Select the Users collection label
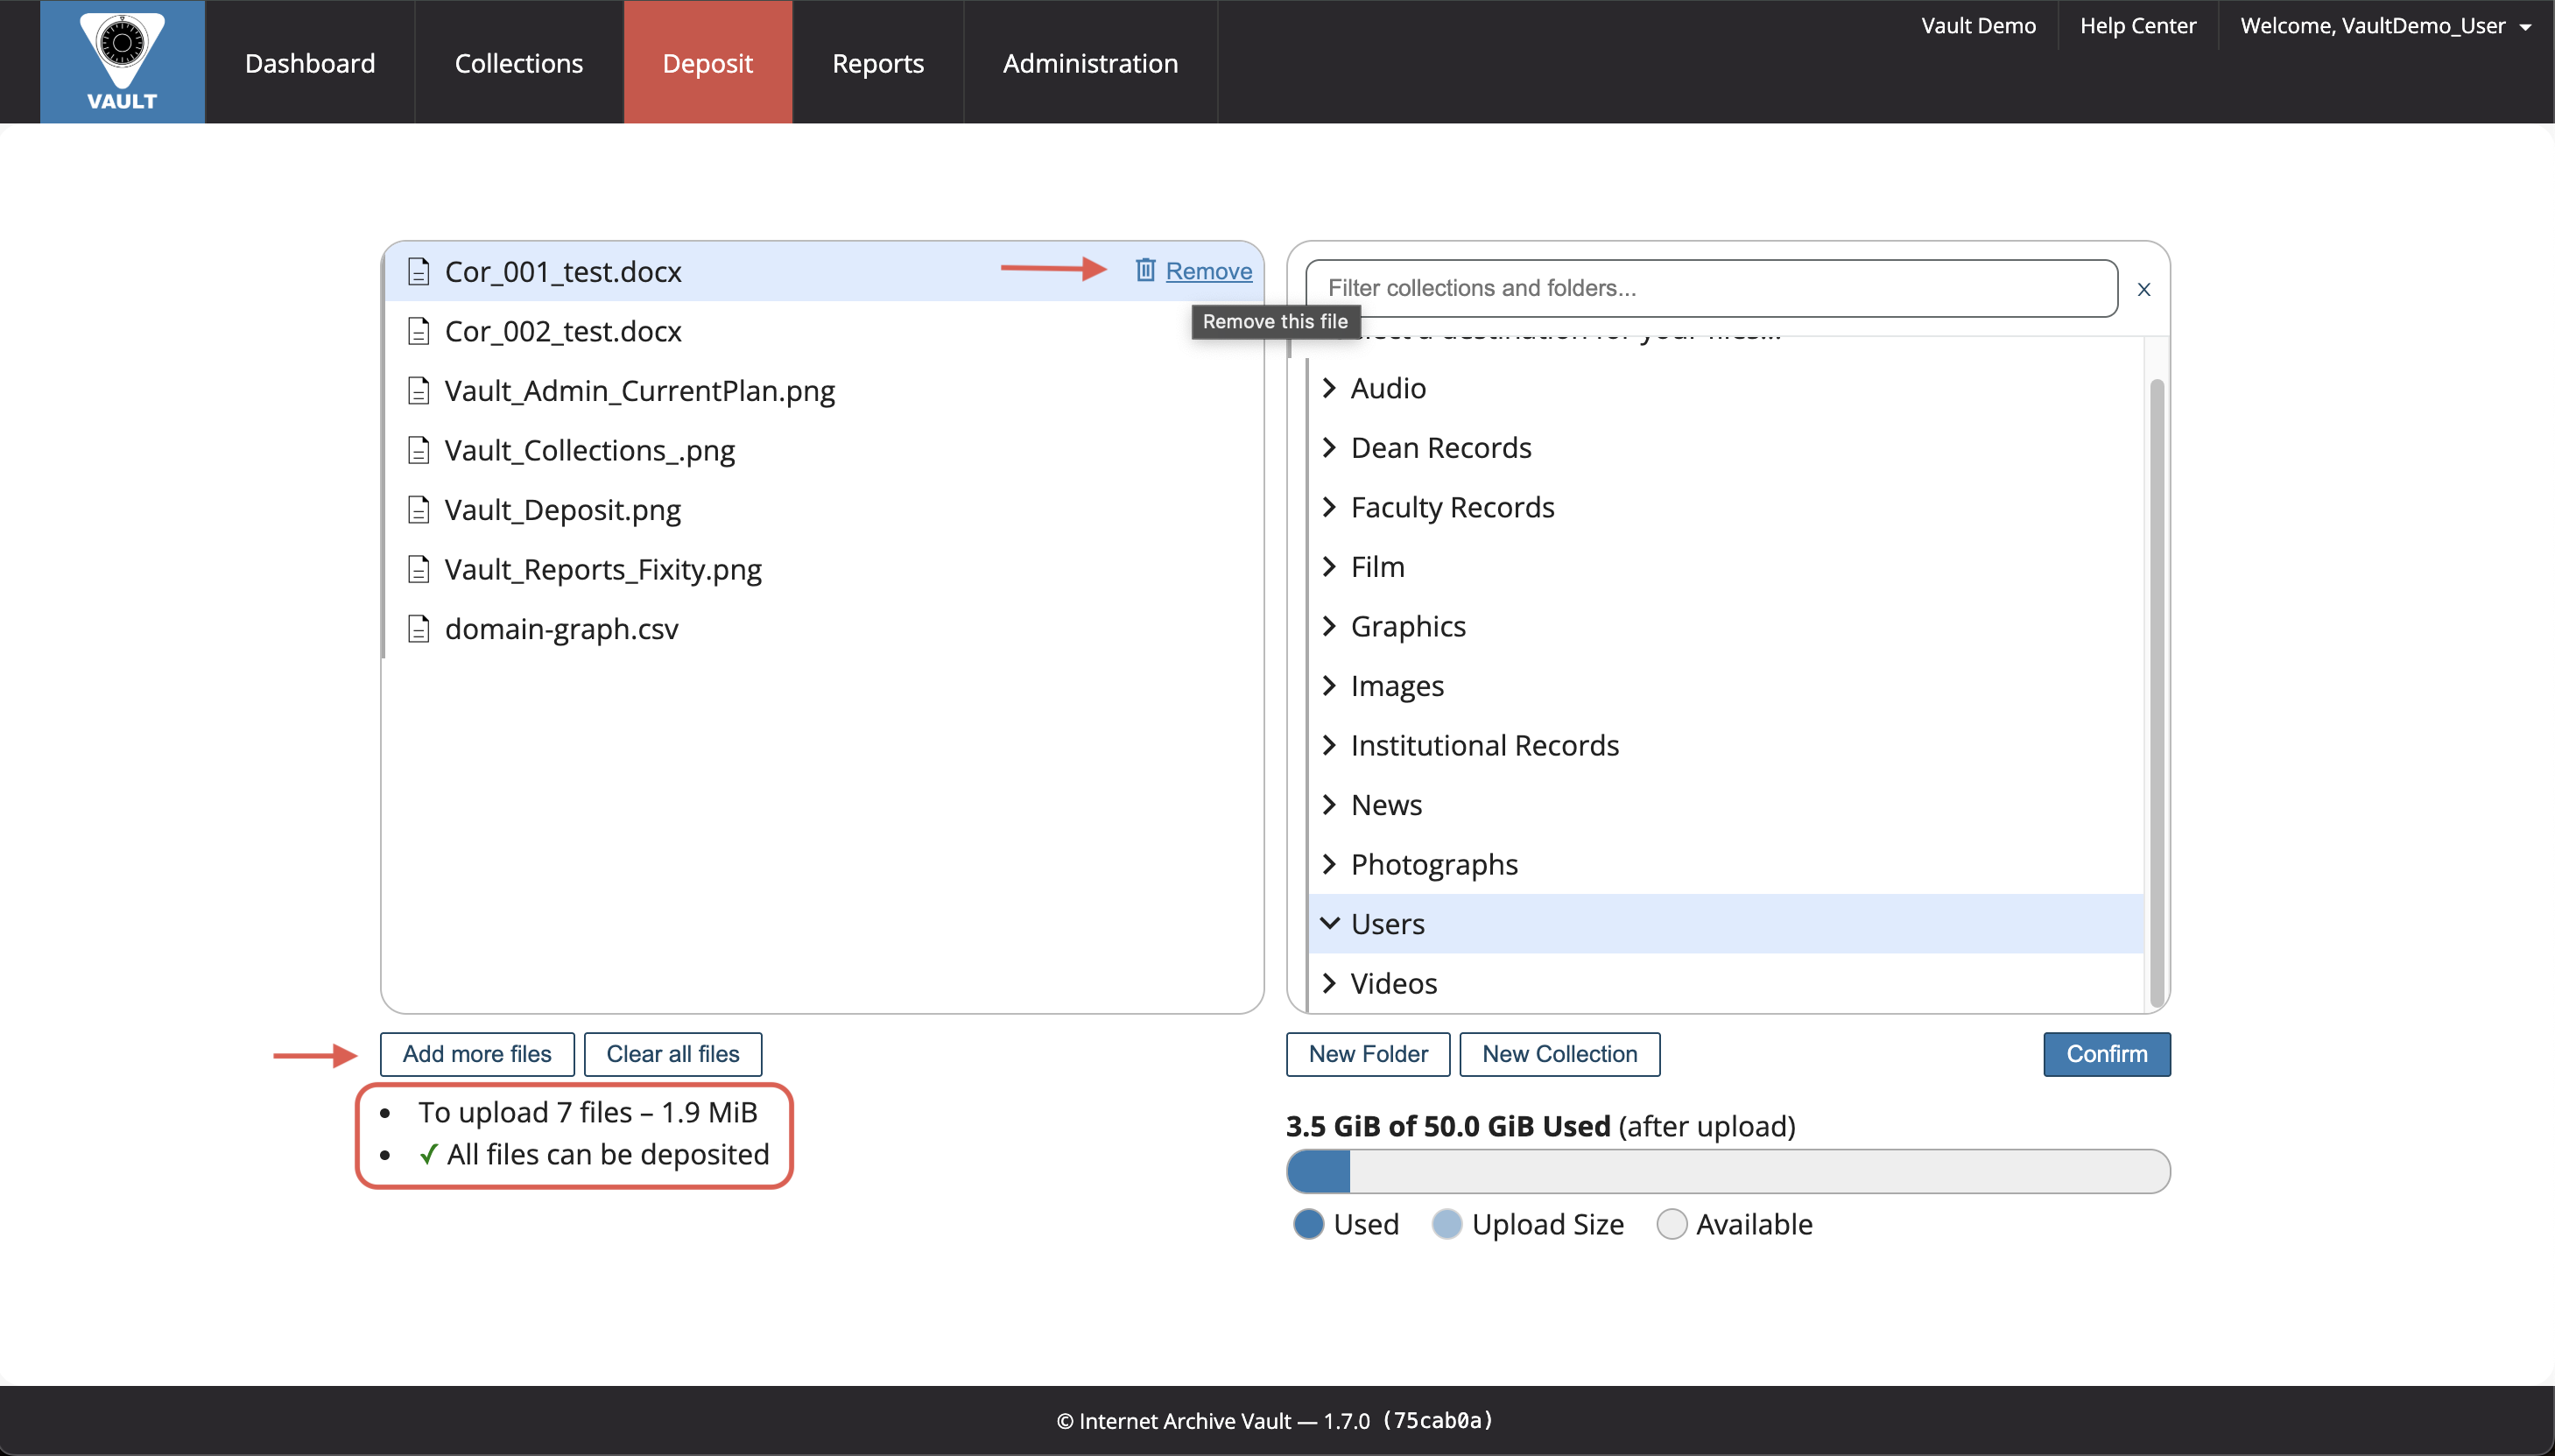Screen dimensions: 2555x1456 [1387, 924]
